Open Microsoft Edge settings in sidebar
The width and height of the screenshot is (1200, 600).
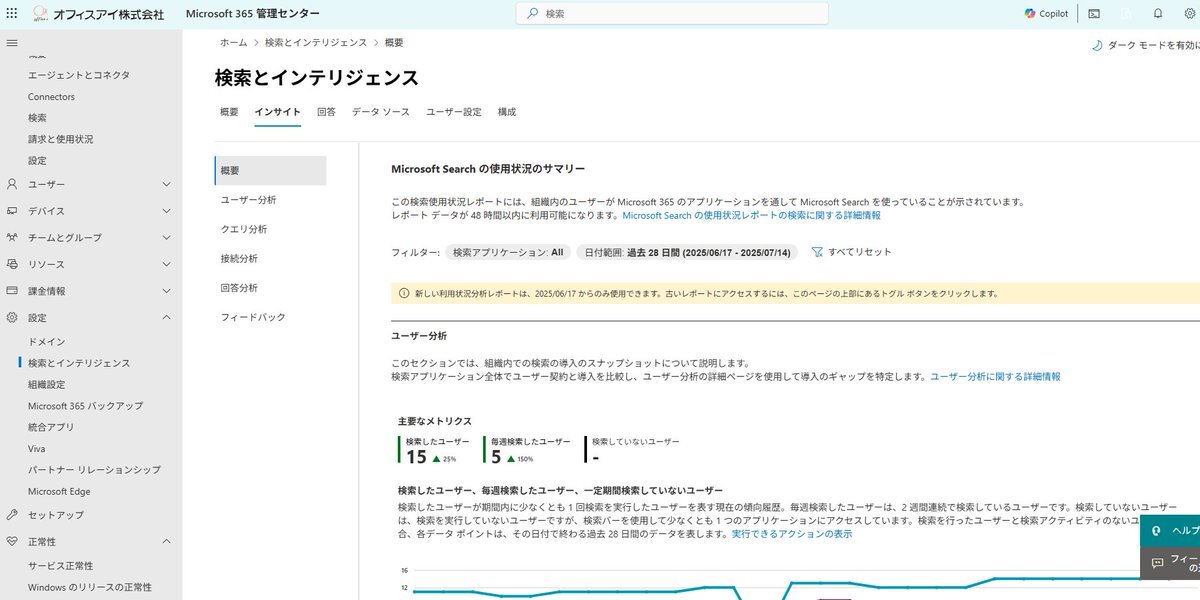[59, 492]
